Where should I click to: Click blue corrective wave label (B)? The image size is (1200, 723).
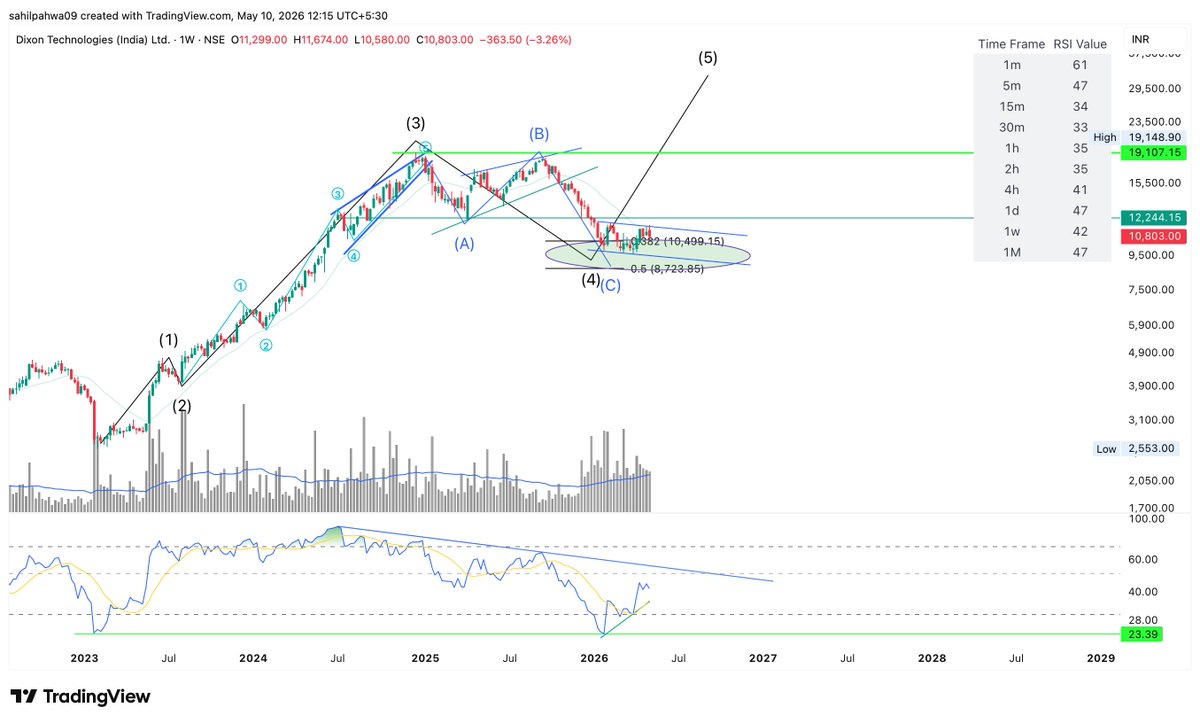539,133
